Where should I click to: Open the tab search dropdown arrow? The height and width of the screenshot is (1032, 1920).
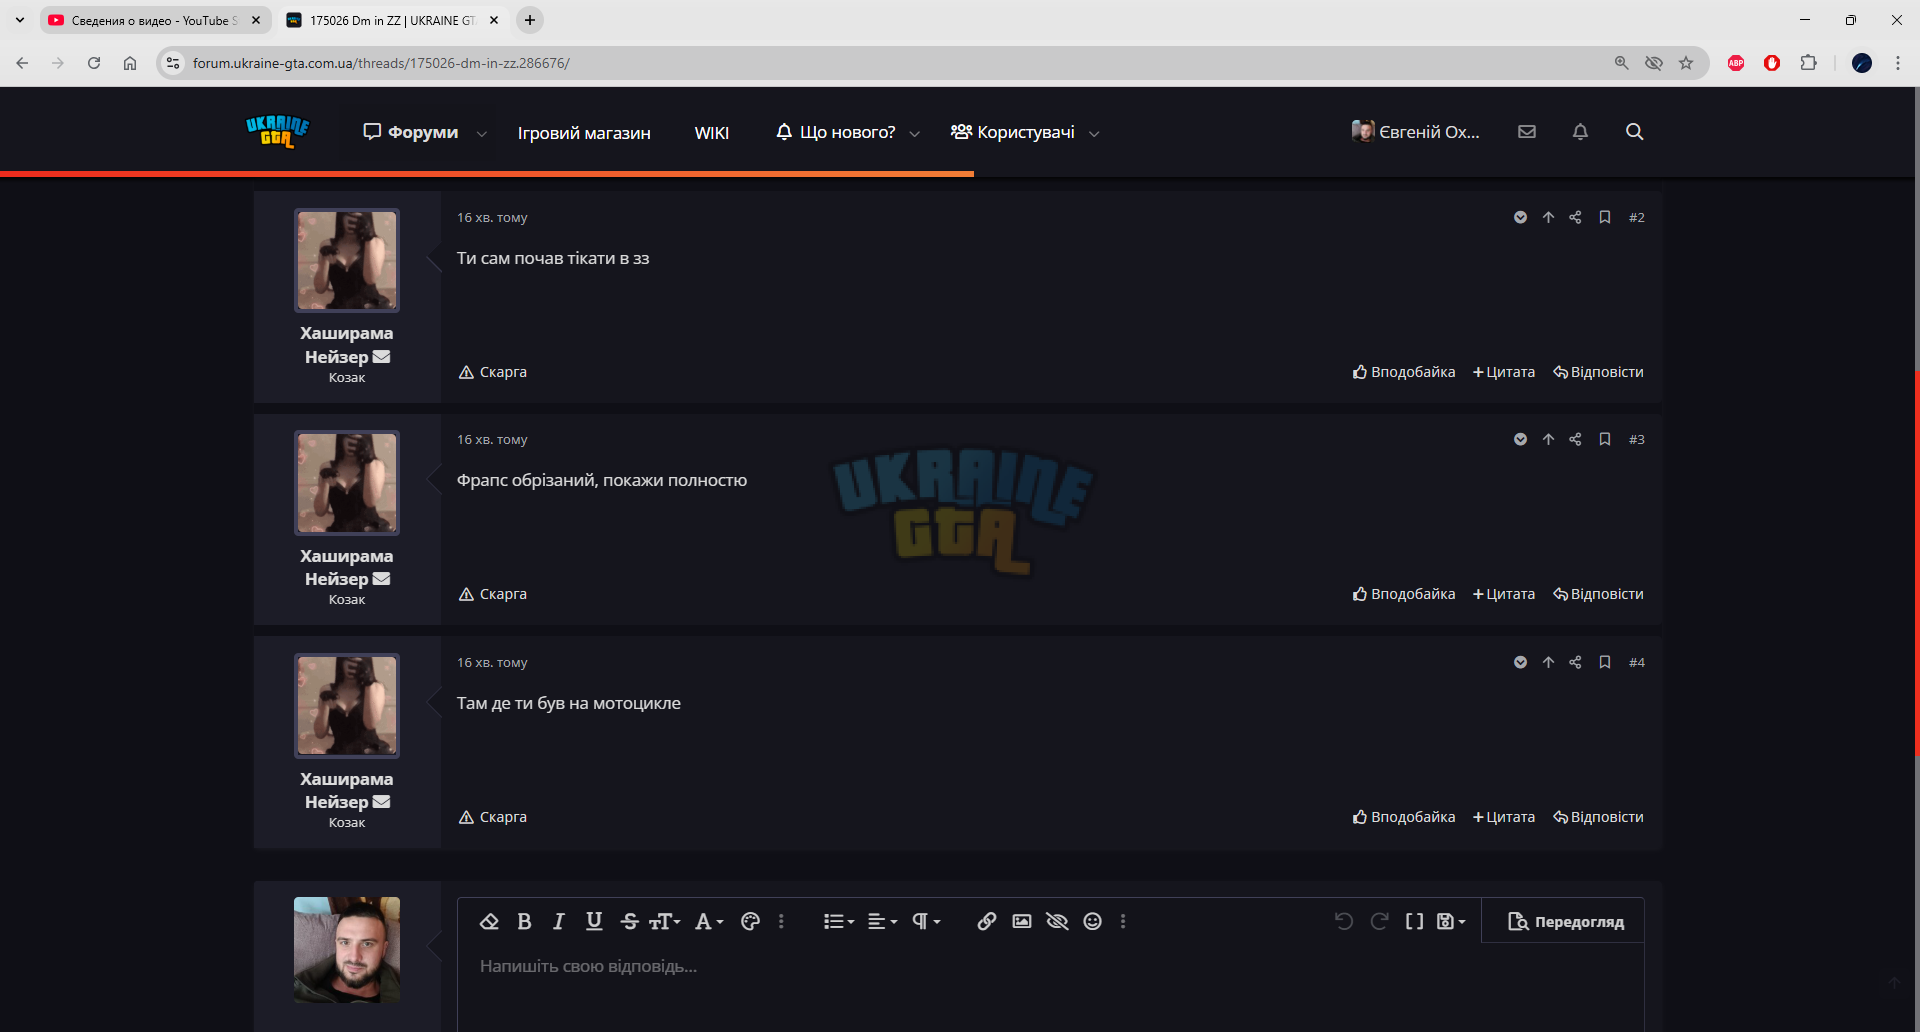click(20, 20)
